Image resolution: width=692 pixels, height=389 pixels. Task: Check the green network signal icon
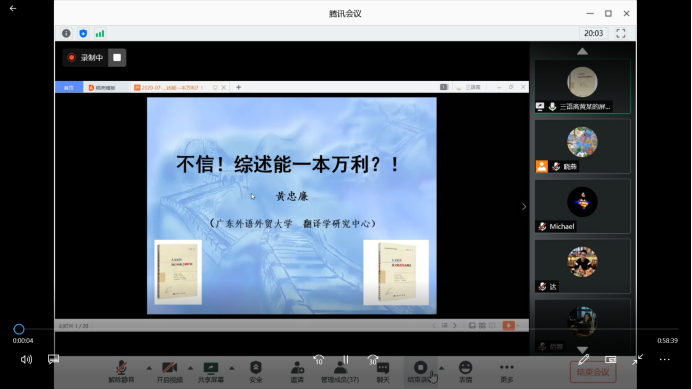click(100, 33)
